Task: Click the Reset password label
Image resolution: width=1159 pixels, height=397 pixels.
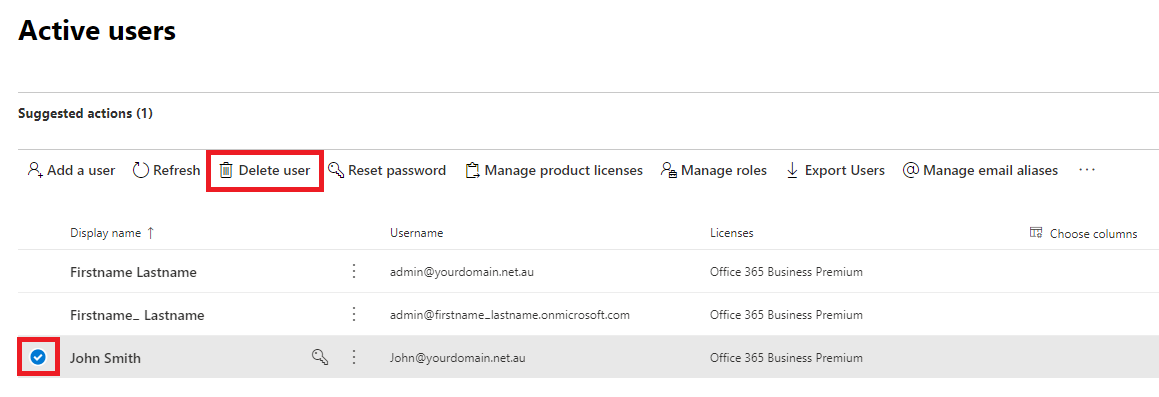Action: point(397,171)
